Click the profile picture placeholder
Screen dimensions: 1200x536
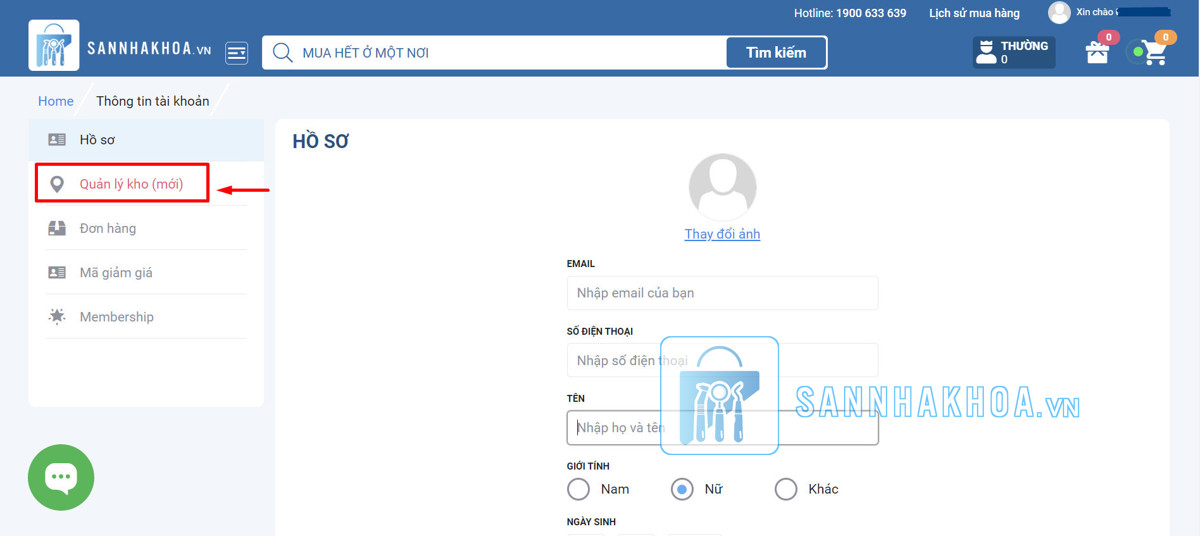(x=722, y=188)
